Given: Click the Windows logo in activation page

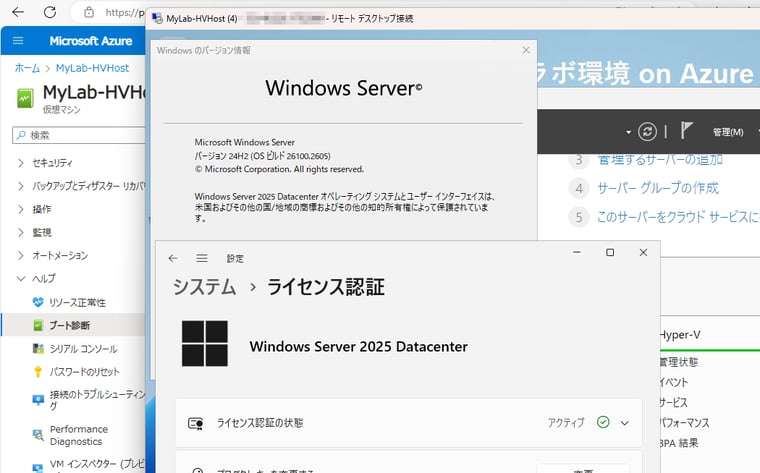Looking at the screenshot, I should point(205,343).
